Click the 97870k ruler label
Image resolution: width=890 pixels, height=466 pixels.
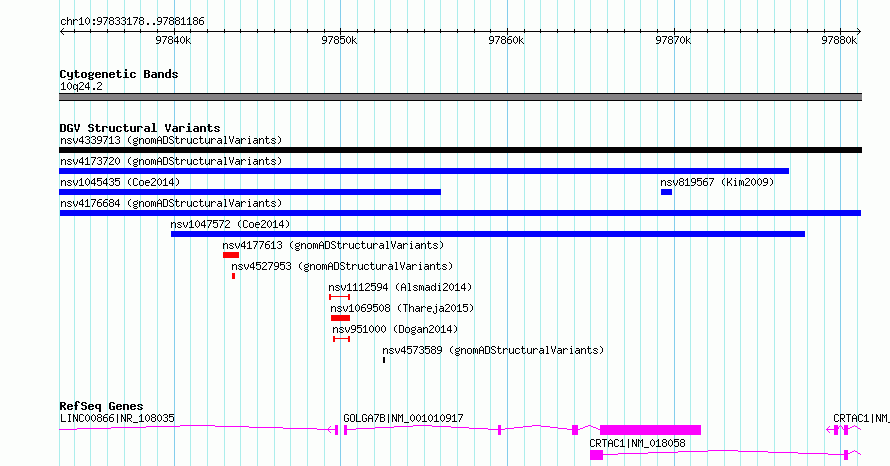point(673,40)
